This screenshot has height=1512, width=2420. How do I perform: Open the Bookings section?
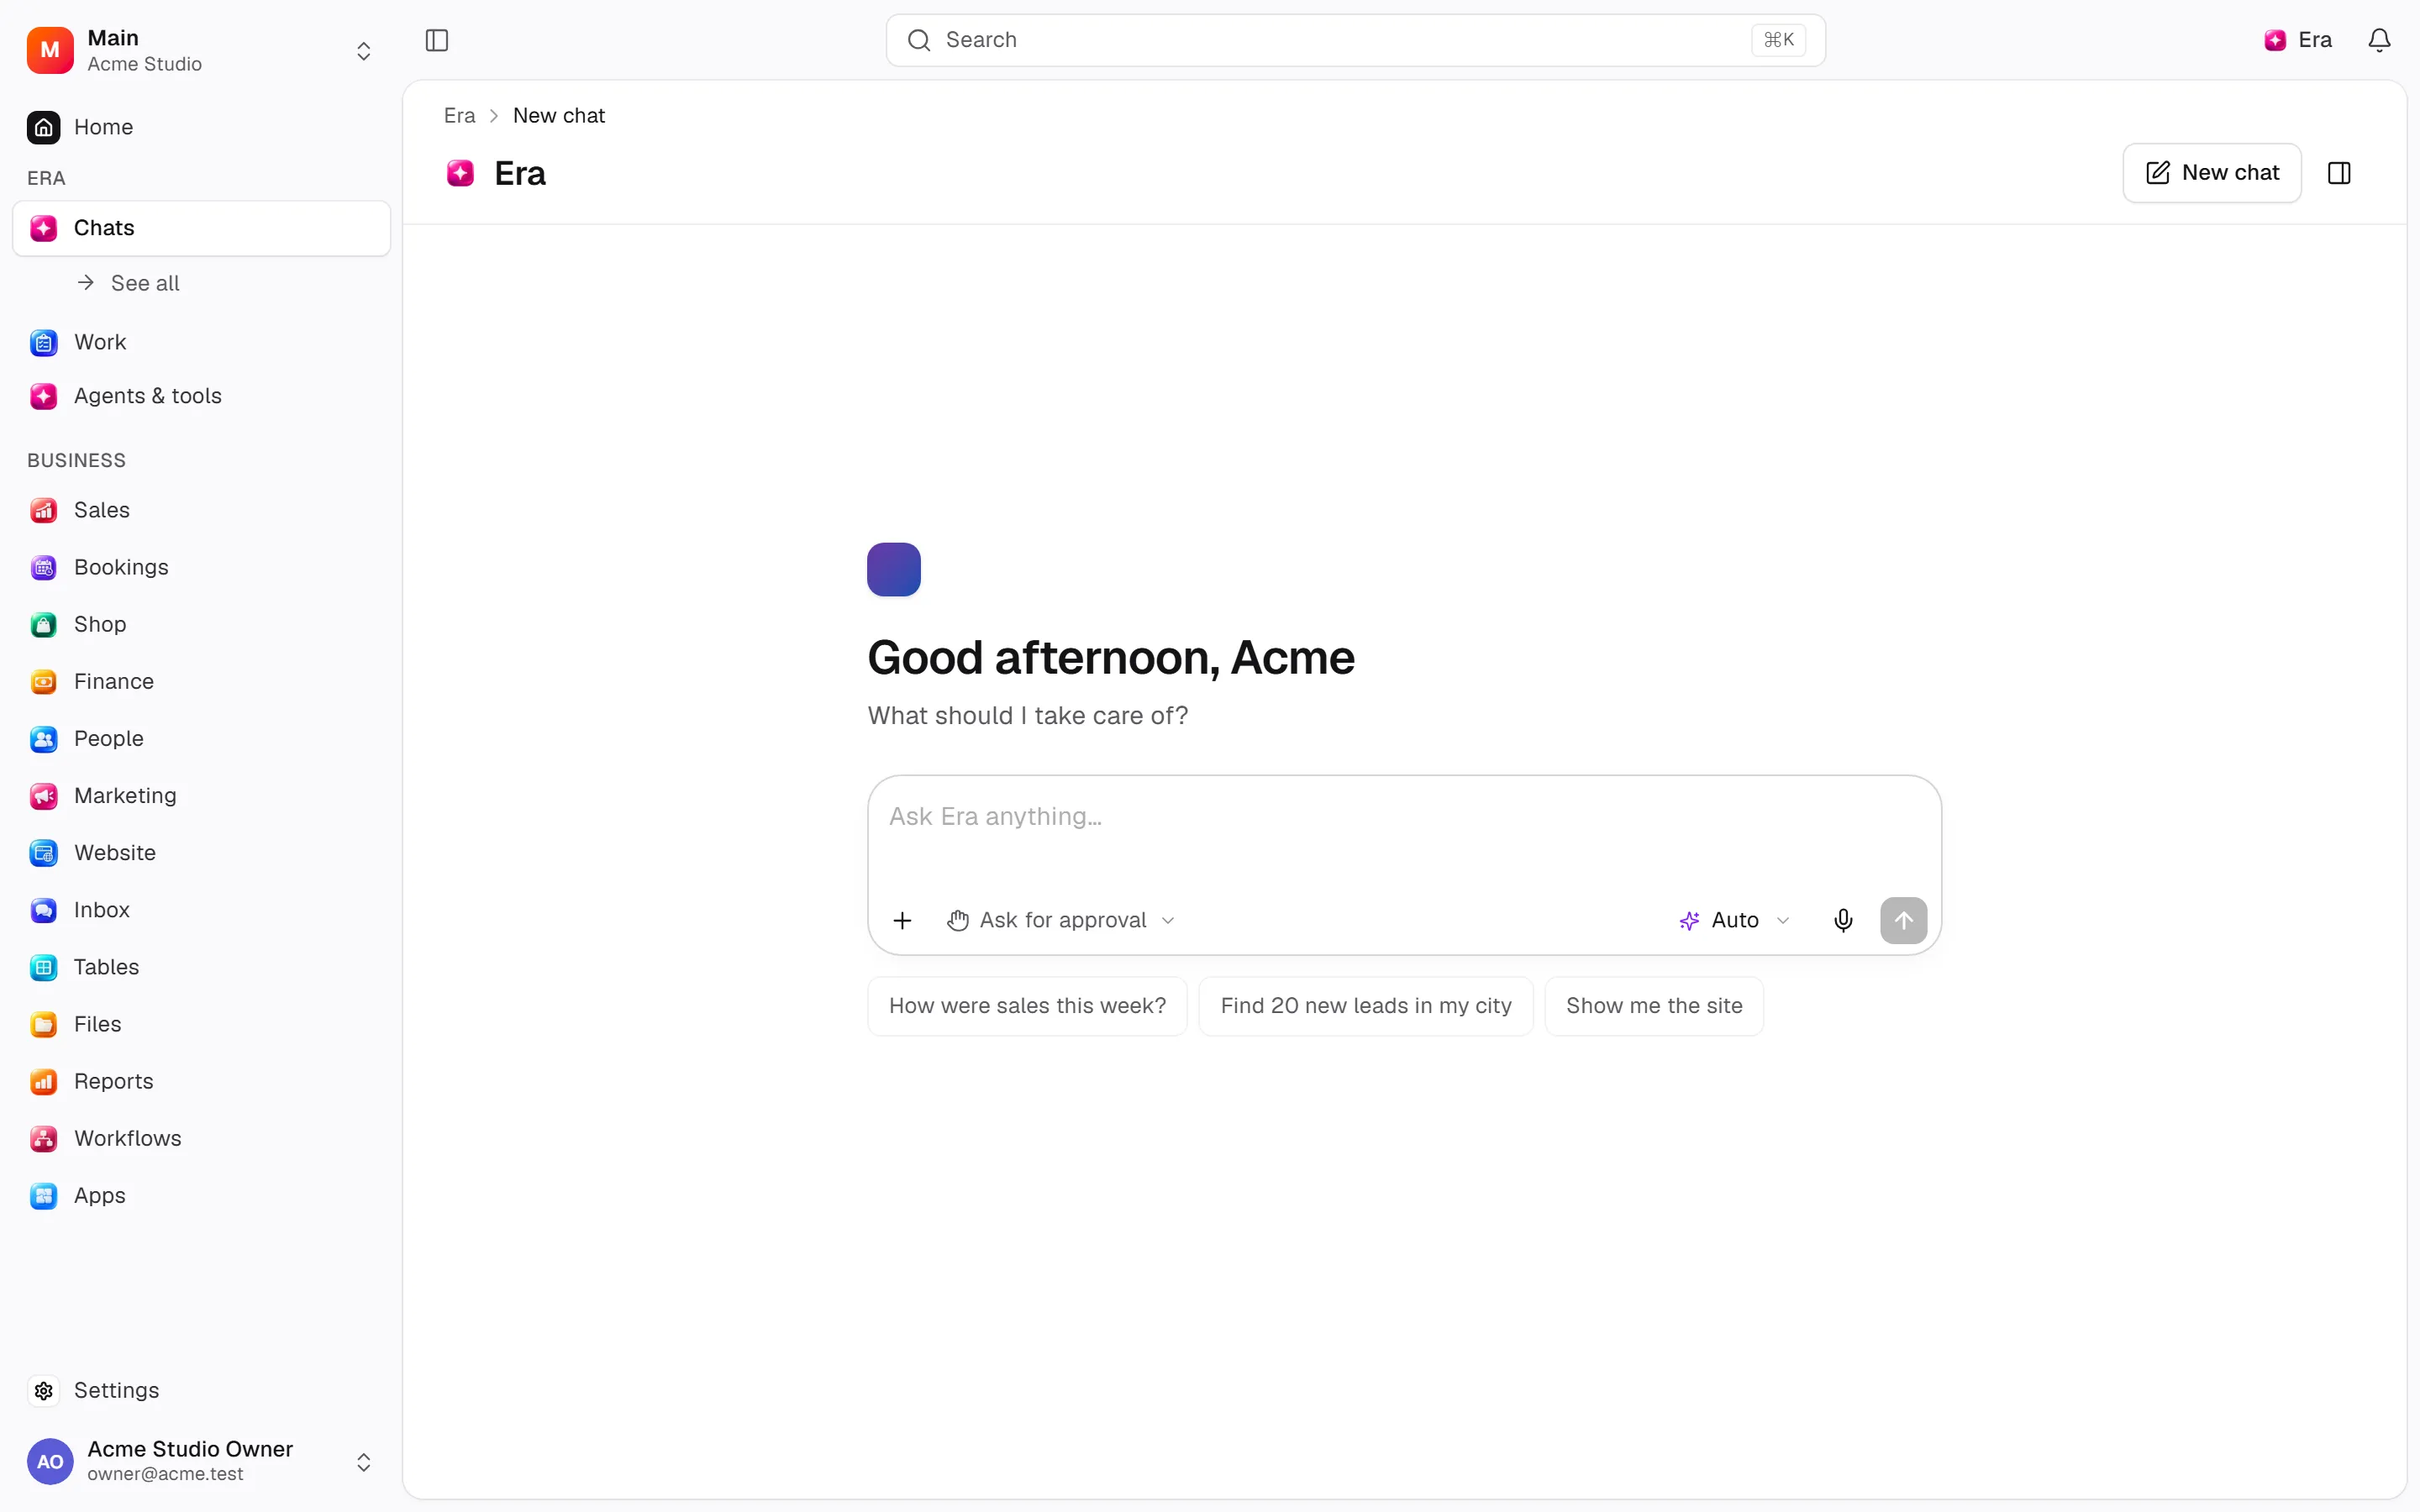pos(202,567)
